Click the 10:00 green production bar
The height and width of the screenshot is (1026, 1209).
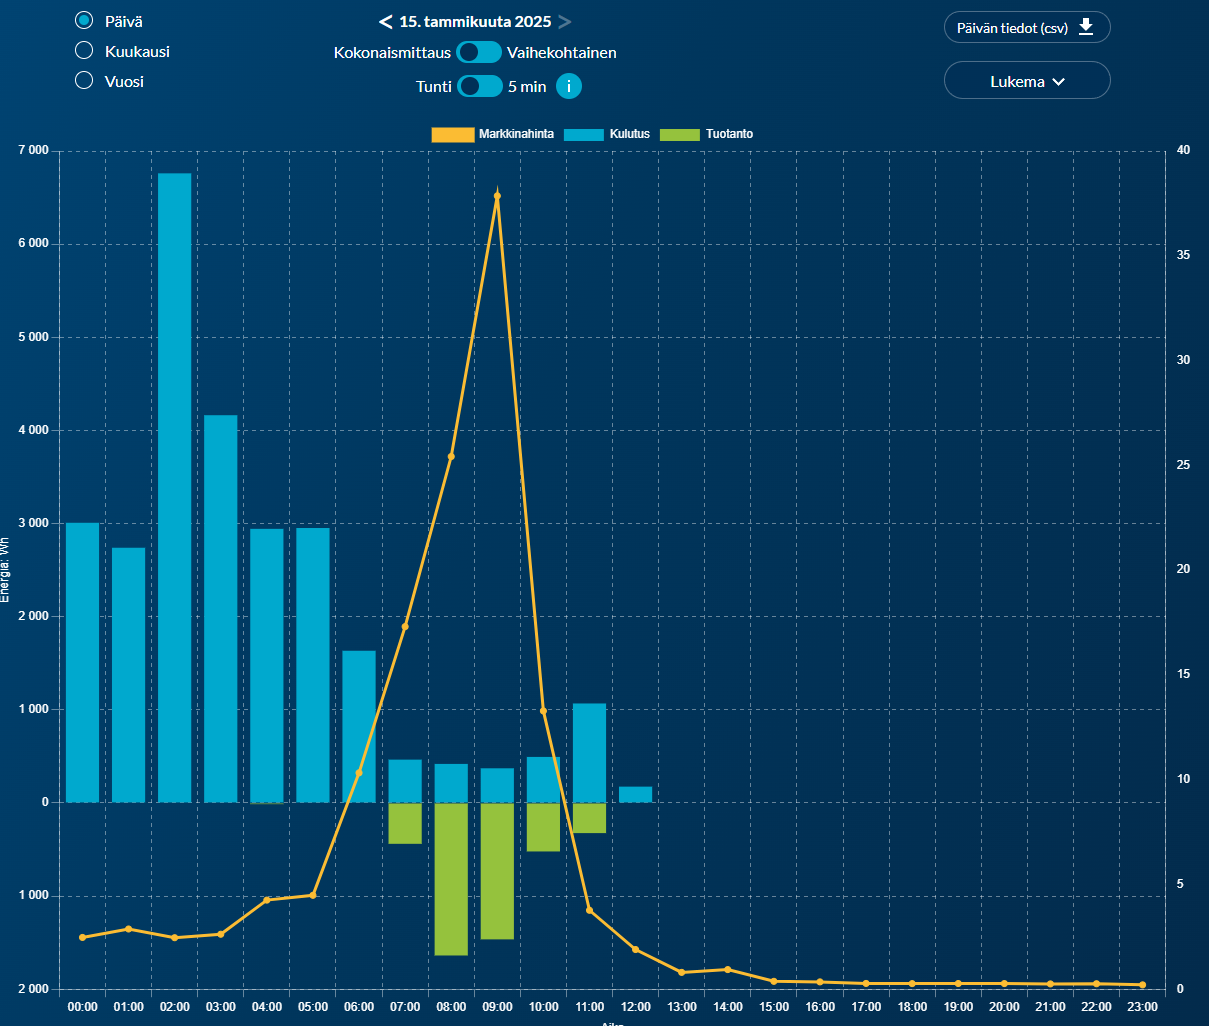click(543, 827)
